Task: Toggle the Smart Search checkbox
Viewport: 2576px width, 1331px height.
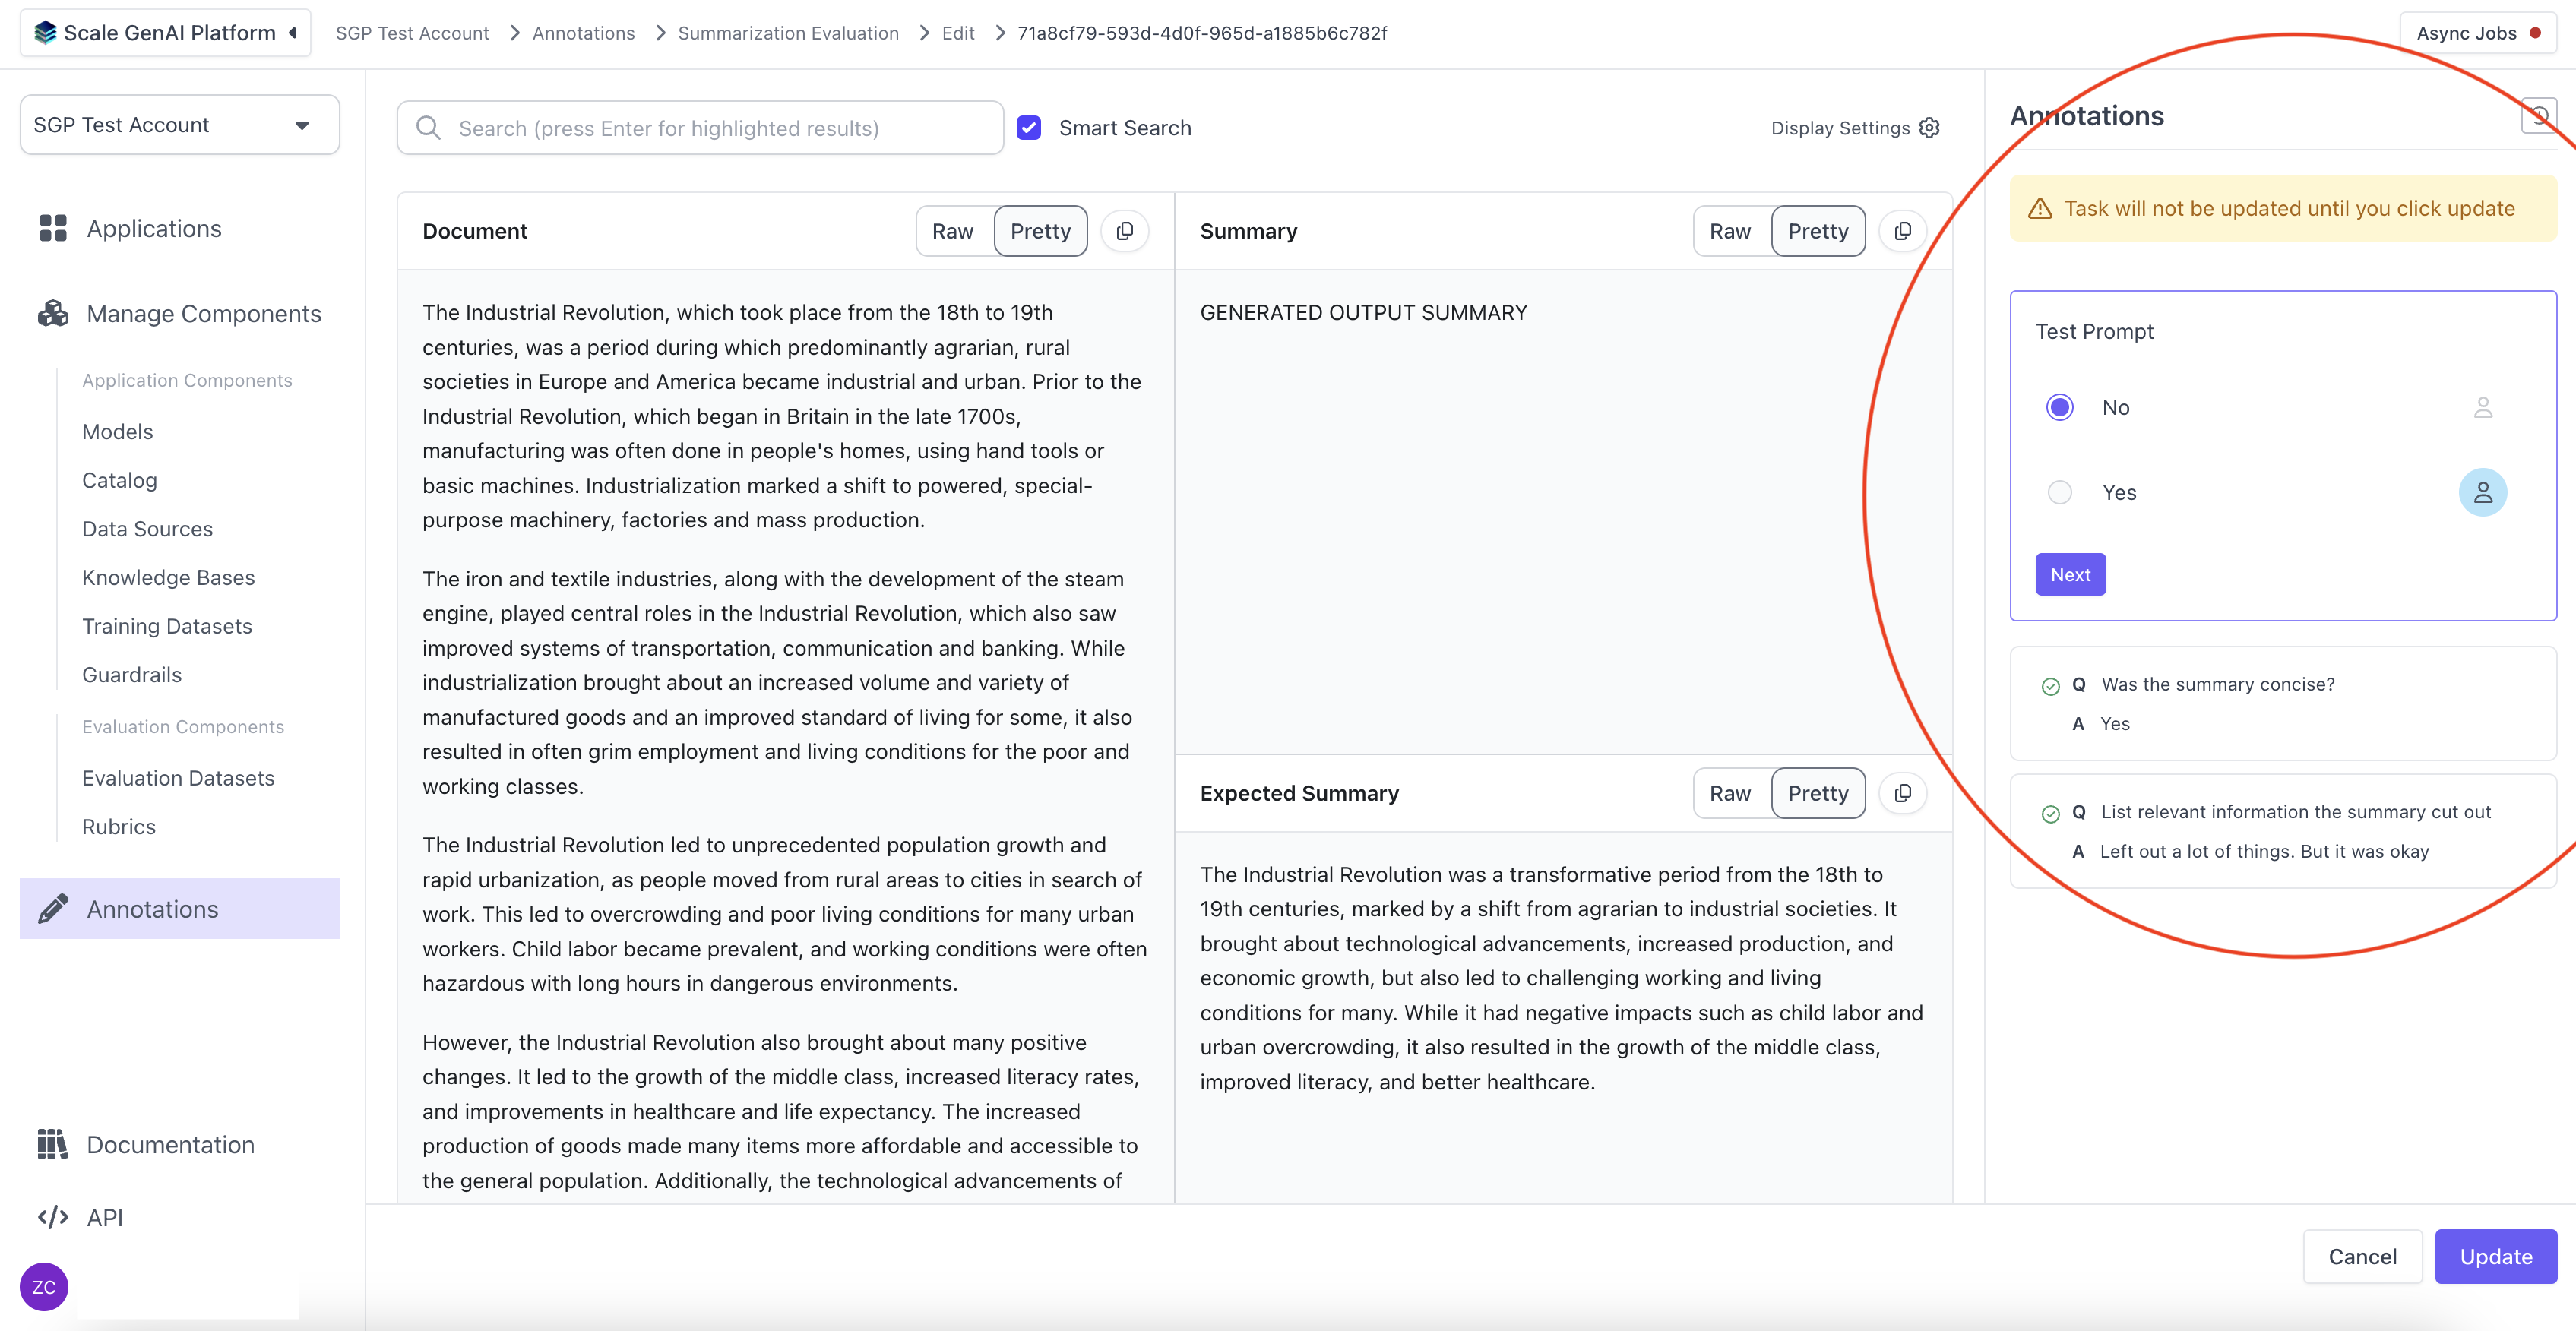Action: [x=1028, y=128]
